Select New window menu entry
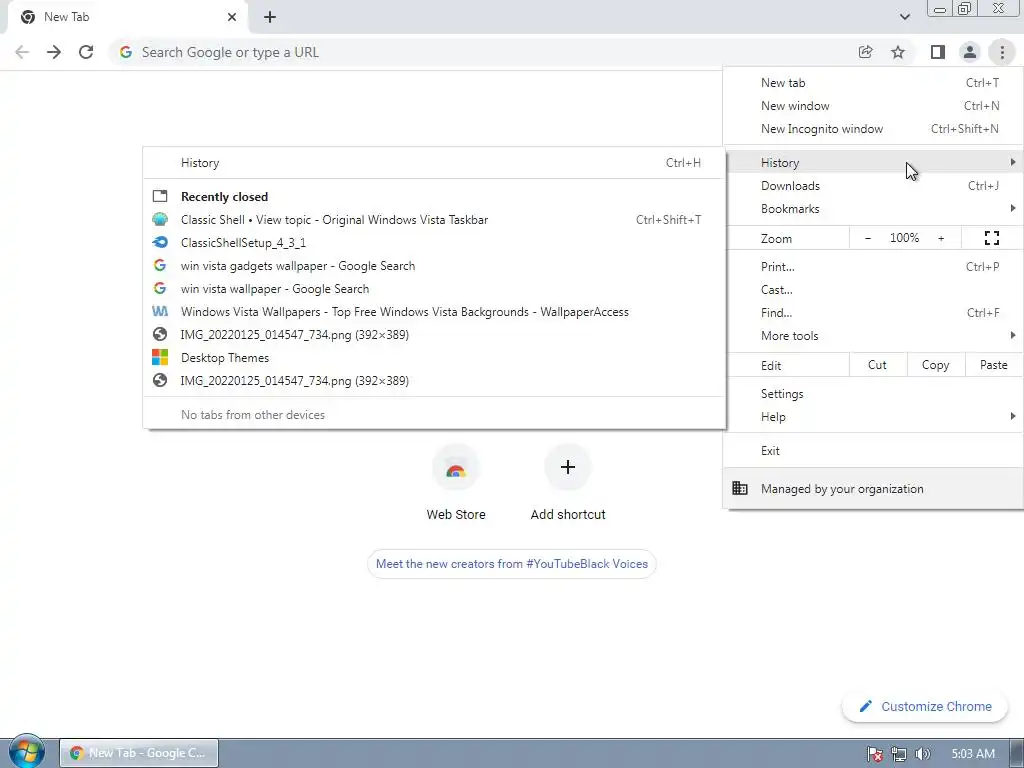 pos(873,106)
